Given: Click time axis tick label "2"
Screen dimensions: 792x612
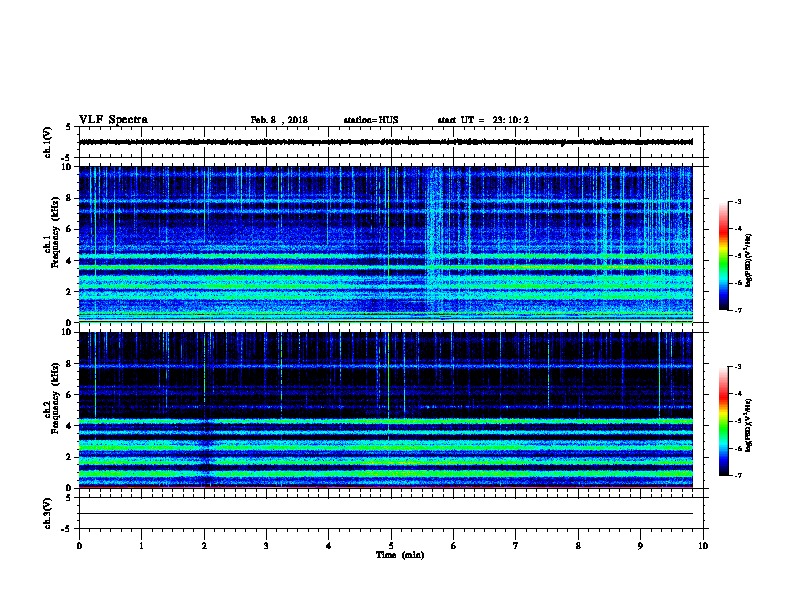Looking at the screenshot, I should [x=204, y=546].
